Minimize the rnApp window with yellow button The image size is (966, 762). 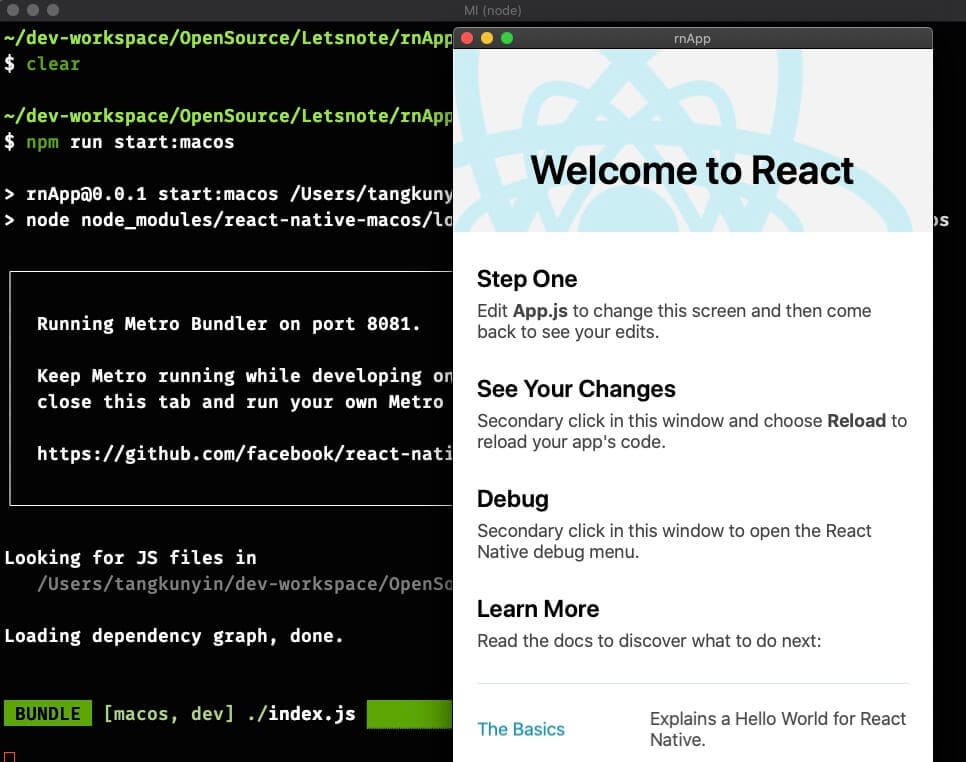[x=487, y=38]
